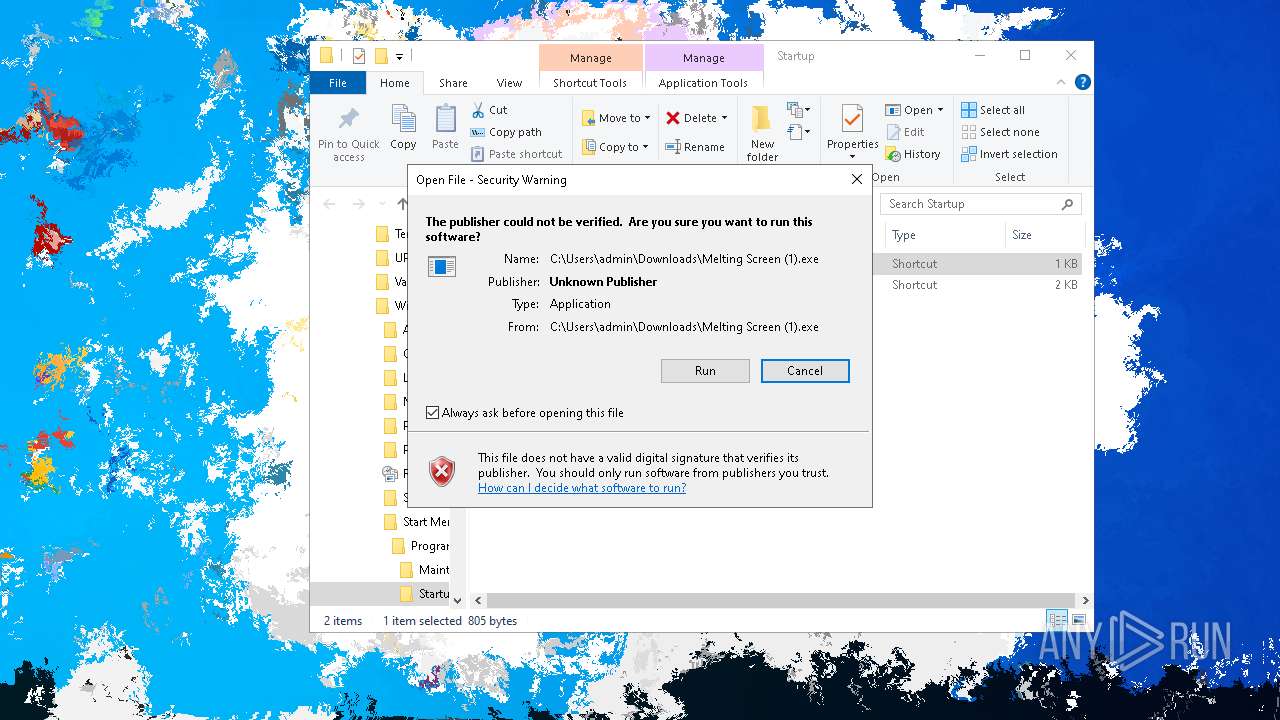Image resolution: width=1280 pixels, height=720 pixels.
Task: Click the History ribbon icon
Action: (x=893, y=155)
